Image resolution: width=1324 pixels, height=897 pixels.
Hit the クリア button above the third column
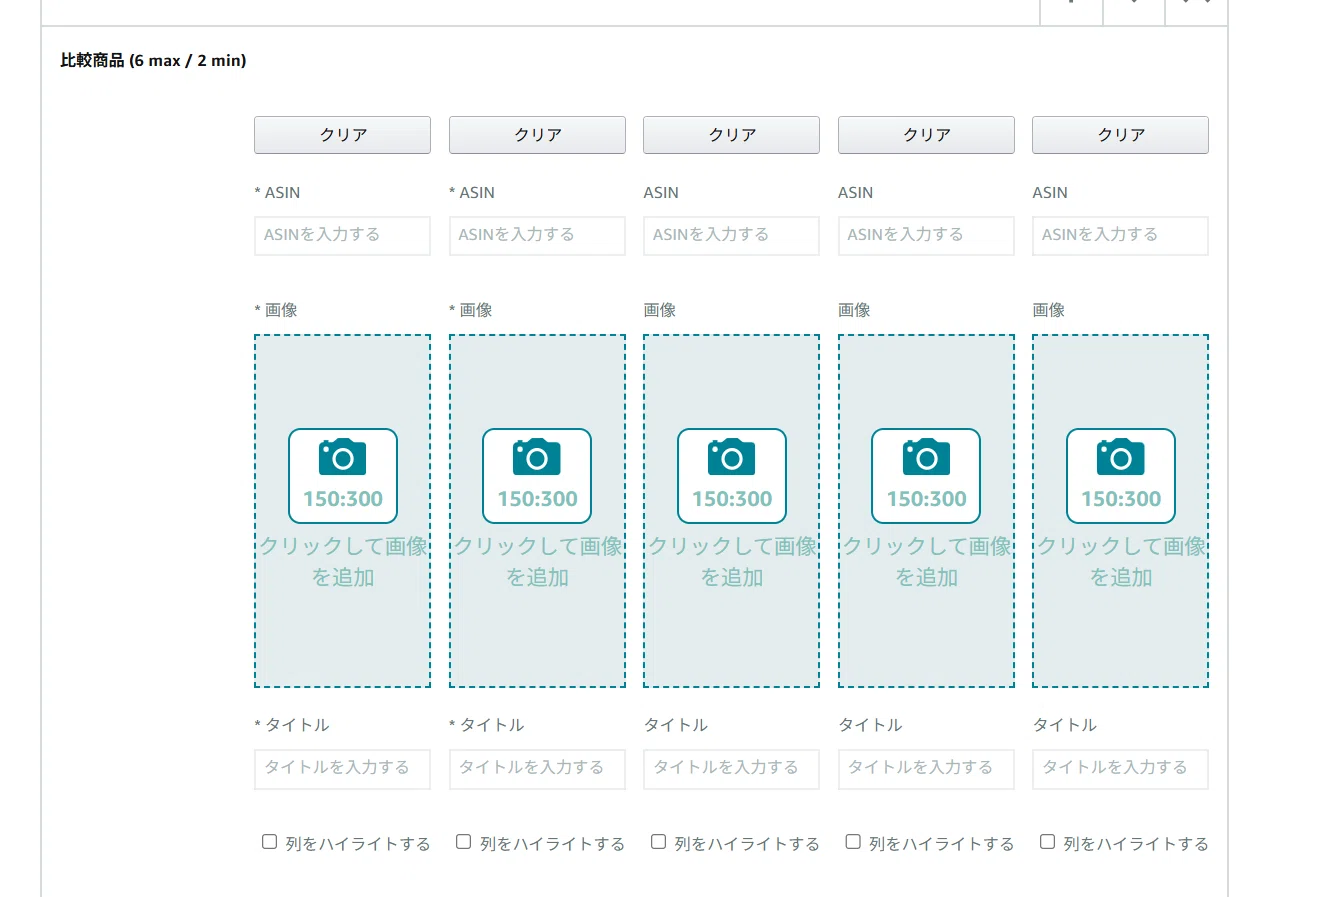tap(732, 135)
